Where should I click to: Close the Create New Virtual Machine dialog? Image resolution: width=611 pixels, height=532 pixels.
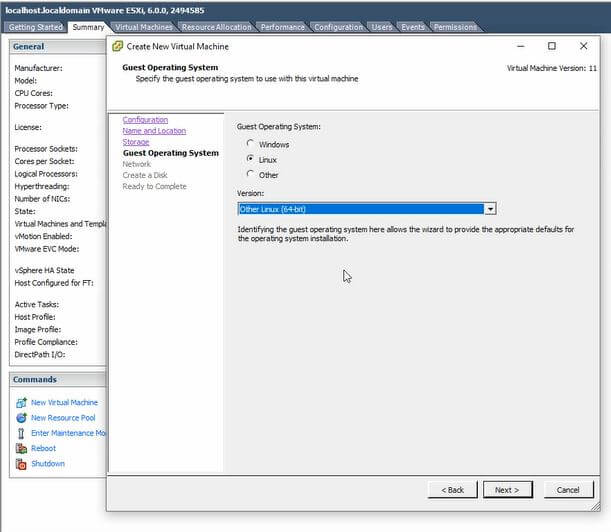583,46
